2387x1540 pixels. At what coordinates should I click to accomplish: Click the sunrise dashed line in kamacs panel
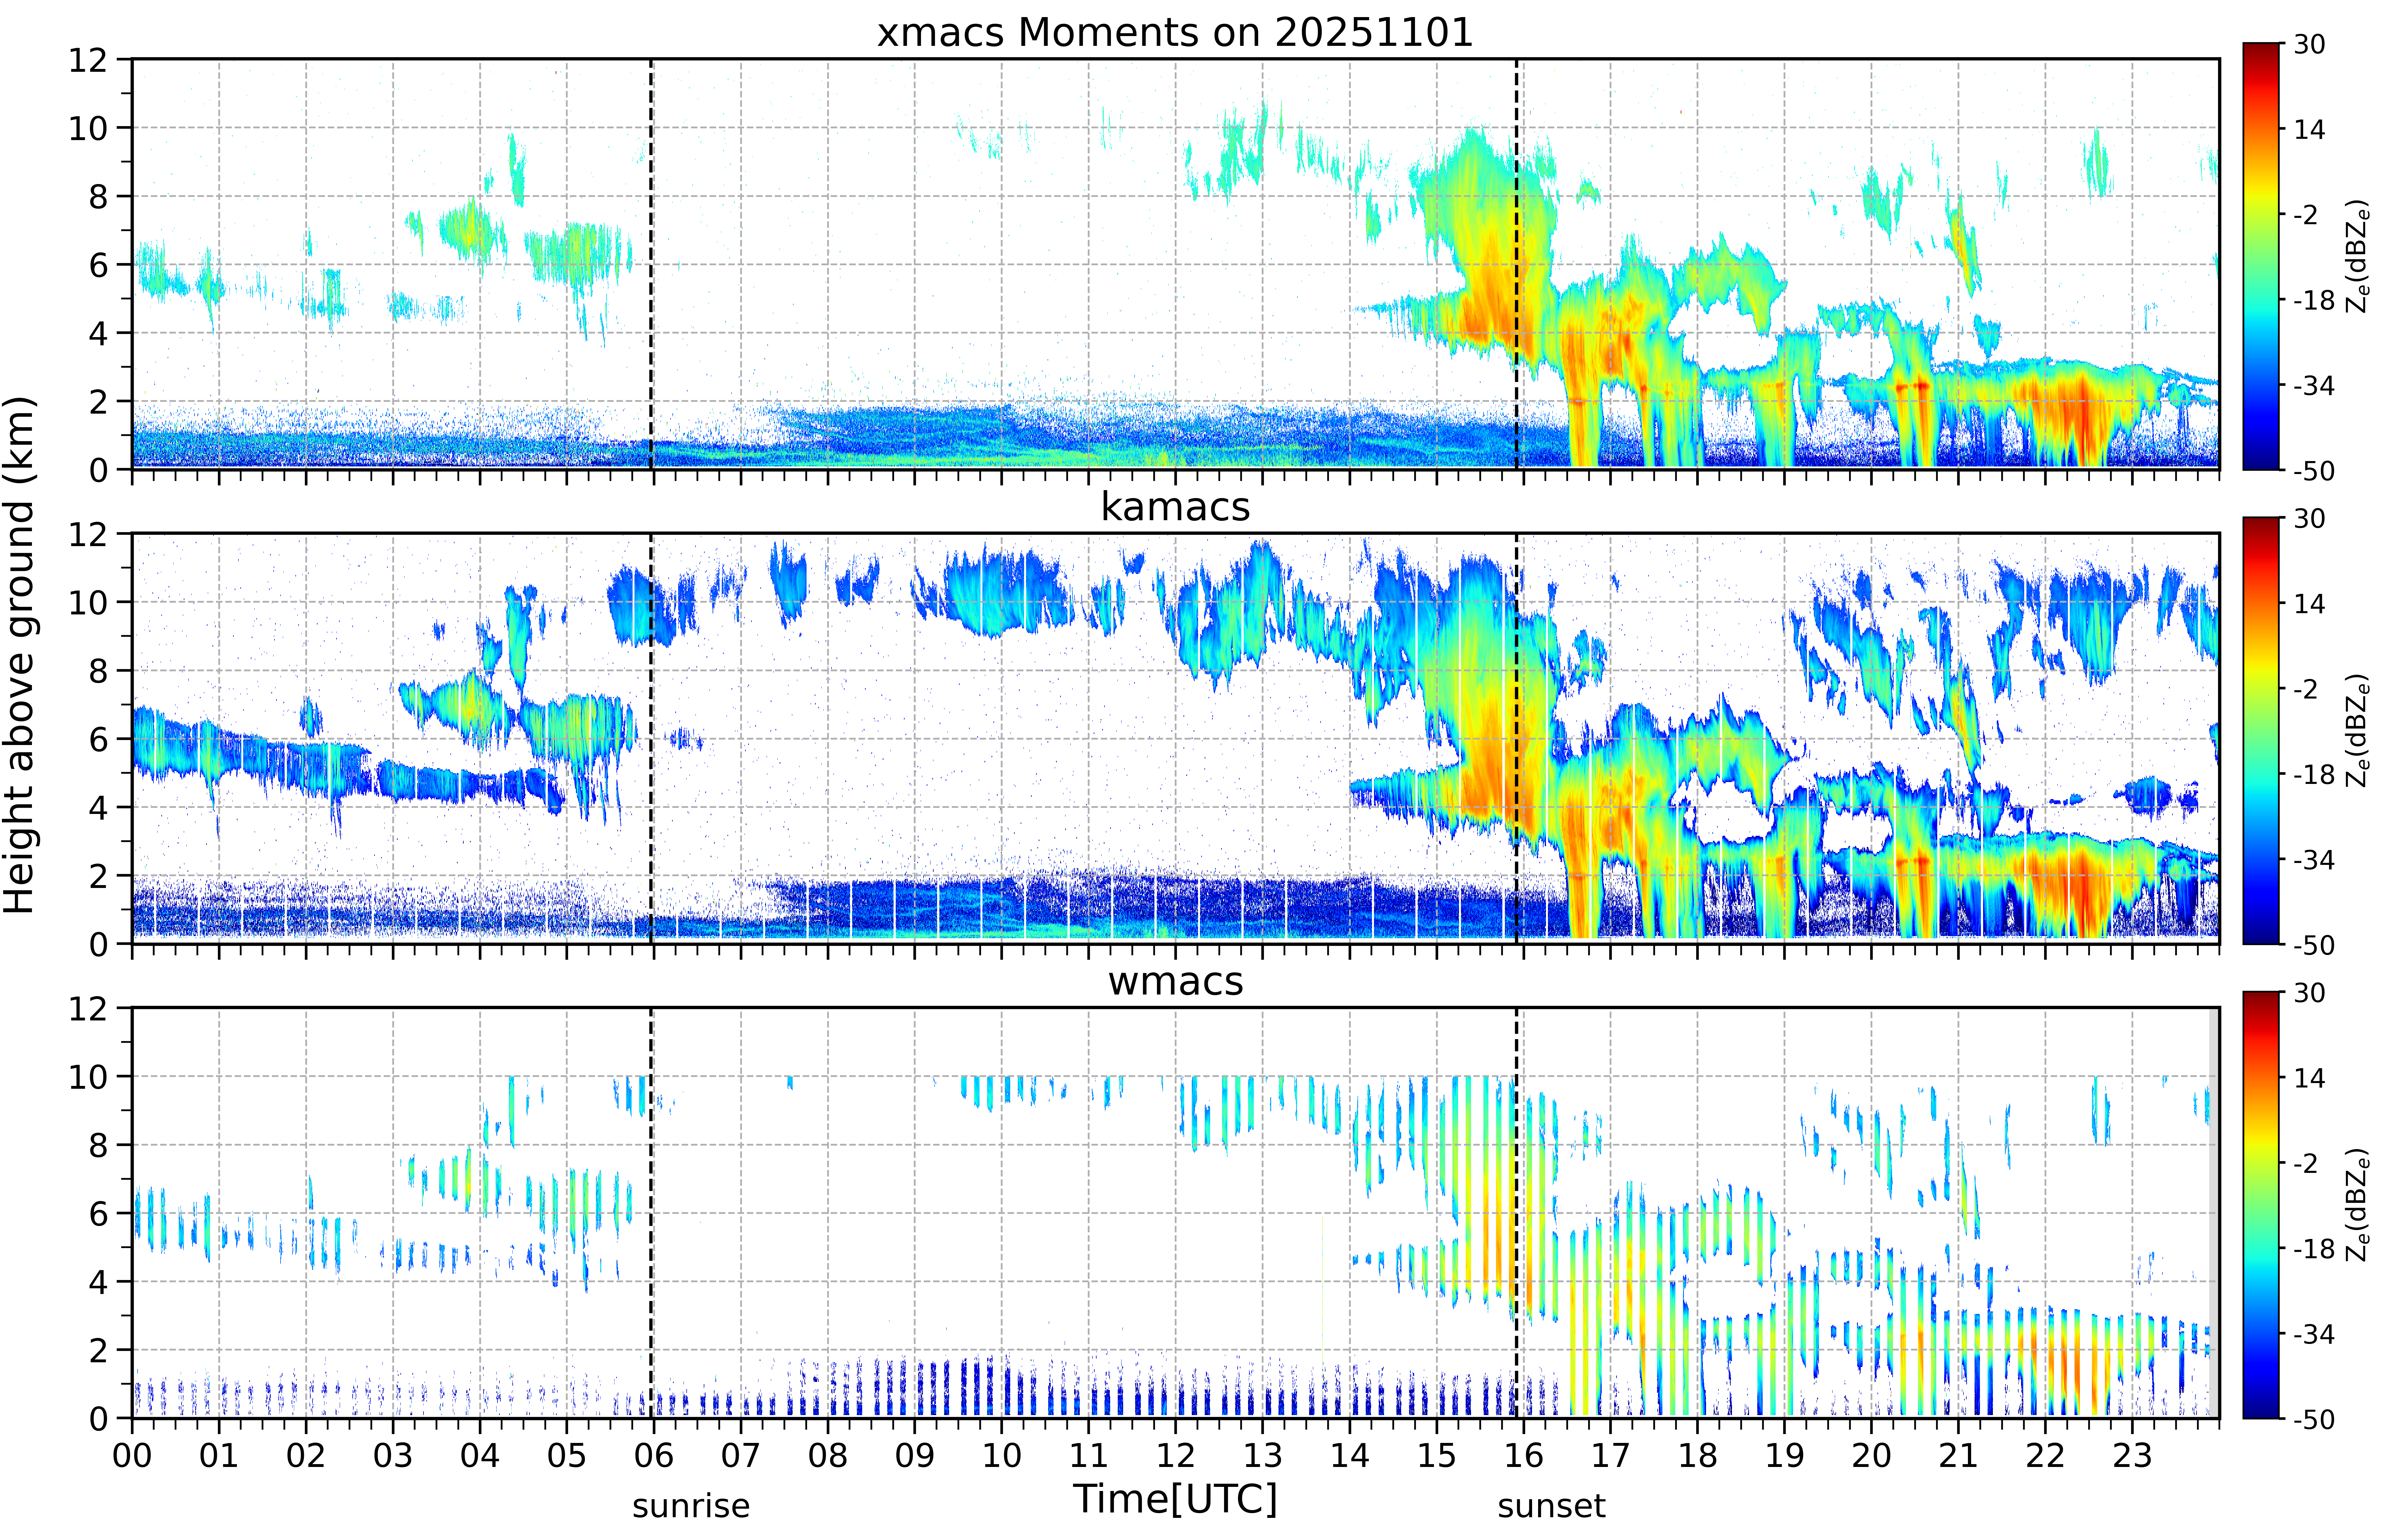(x=651, y=738)
